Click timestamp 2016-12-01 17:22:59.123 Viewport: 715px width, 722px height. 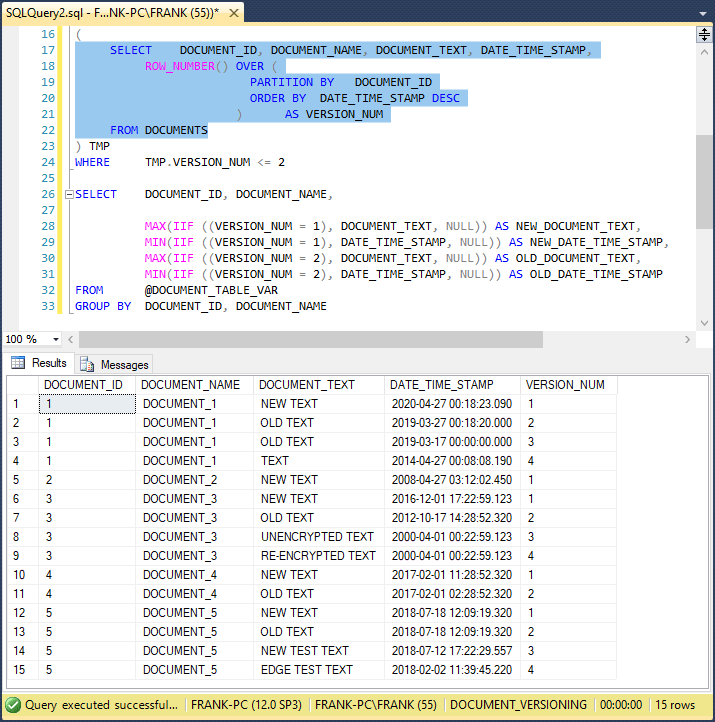pos(452,499)
